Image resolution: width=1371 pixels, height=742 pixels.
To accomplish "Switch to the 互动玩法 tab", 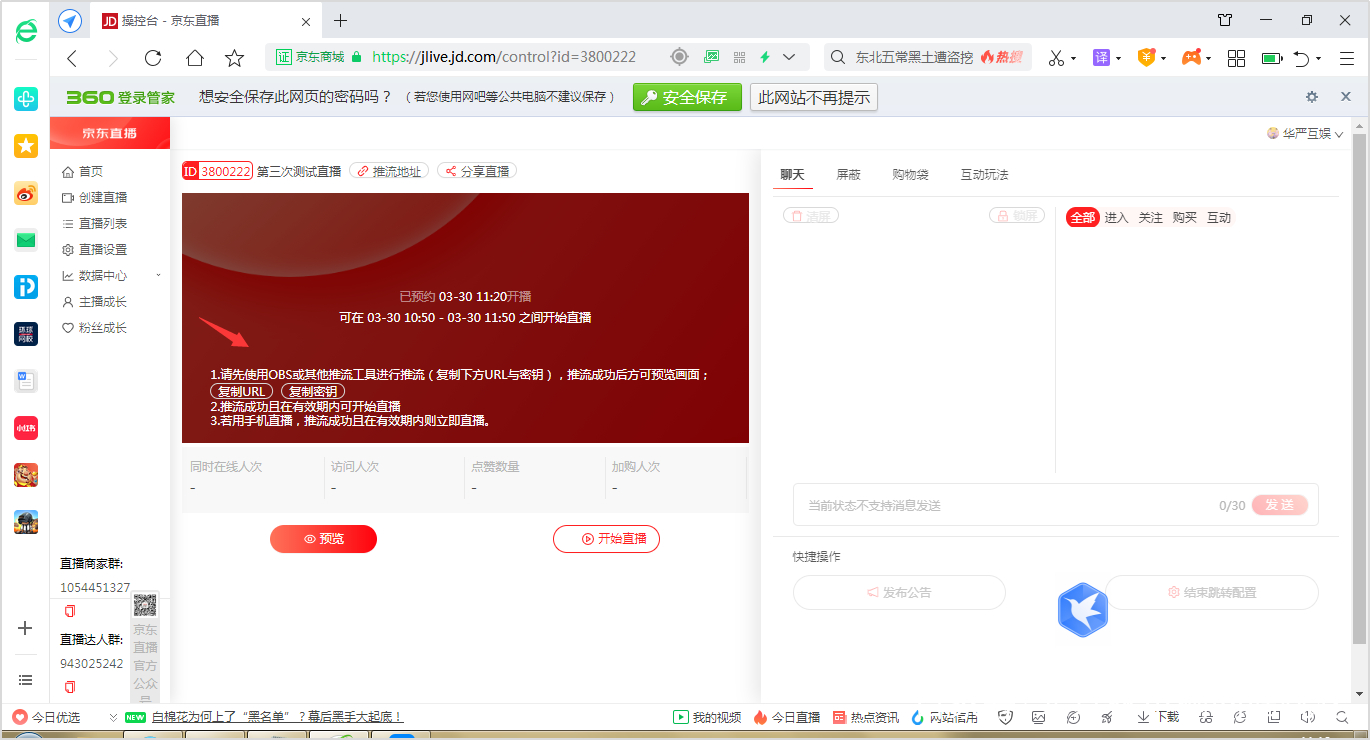I will (x=985, y=173).
